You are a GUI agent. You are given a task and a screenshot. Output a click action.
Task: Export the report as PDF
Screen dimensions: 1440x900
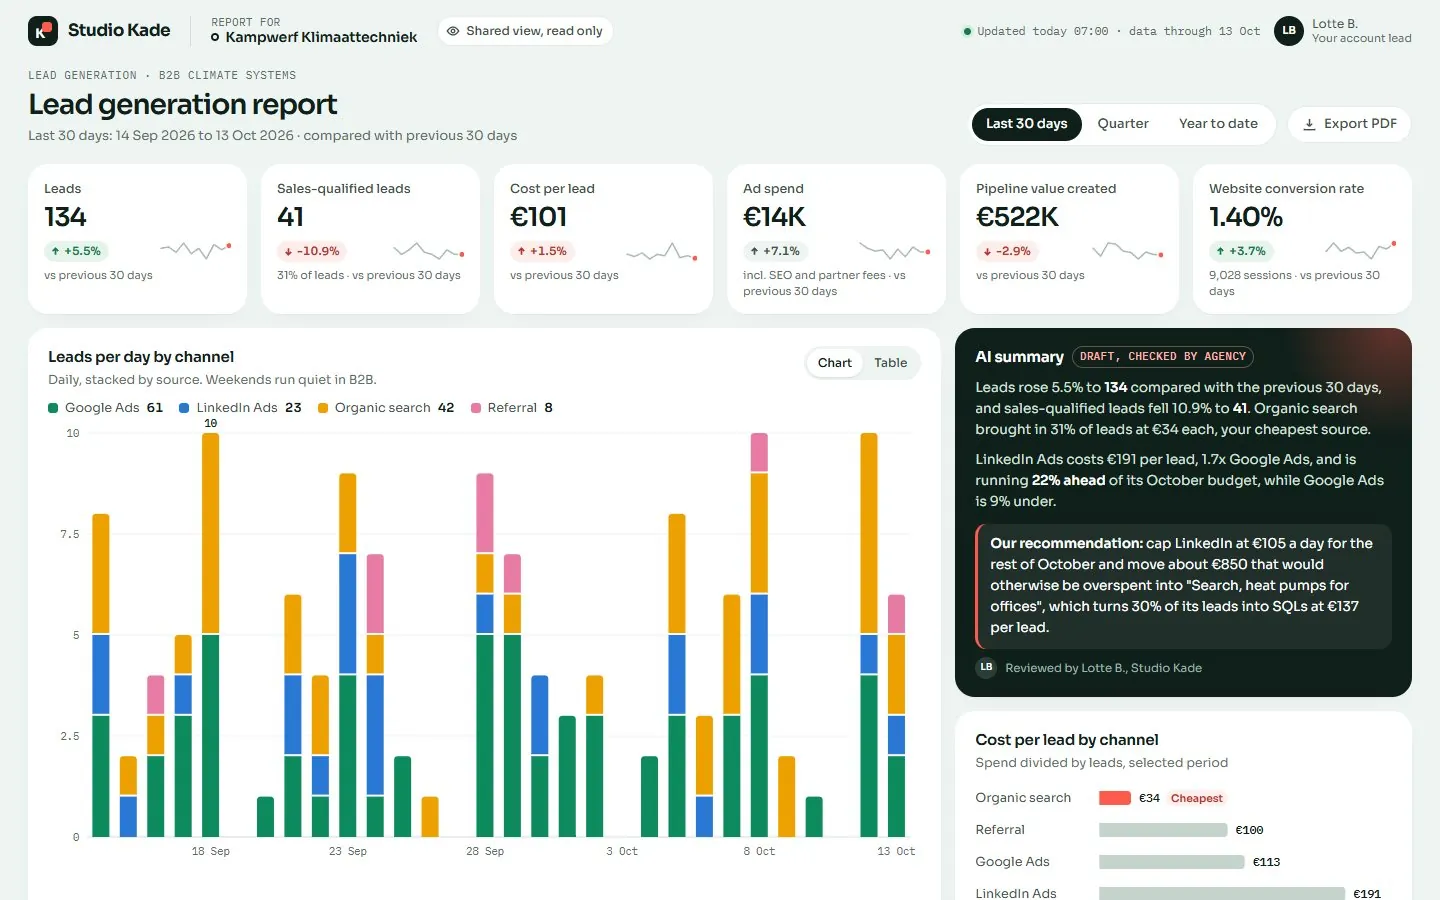1349,124
